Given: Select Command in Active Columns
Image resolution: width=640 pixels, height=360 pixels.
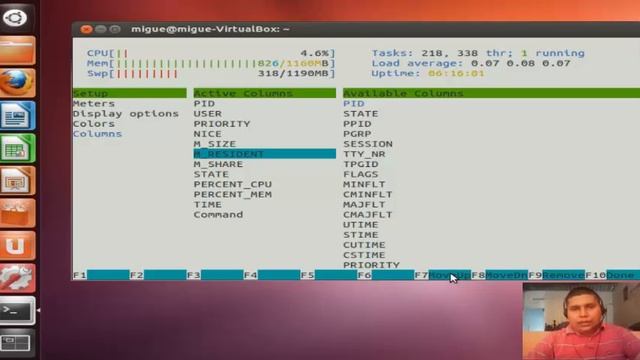Looking at the screenshot, I should (218, 215).
